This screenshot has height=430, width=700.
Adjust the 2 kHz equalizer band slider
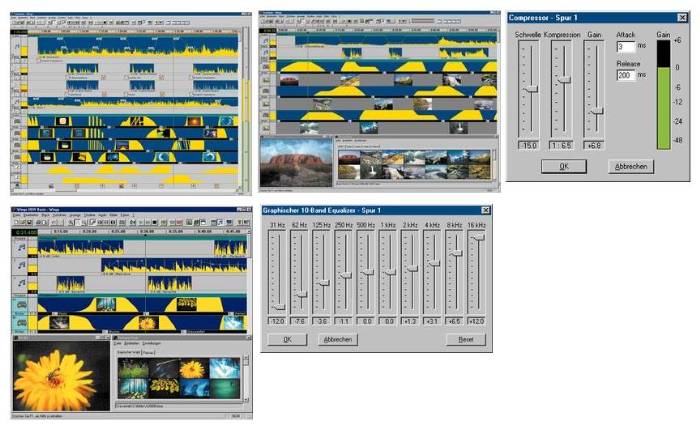click(x=412, y=268)
